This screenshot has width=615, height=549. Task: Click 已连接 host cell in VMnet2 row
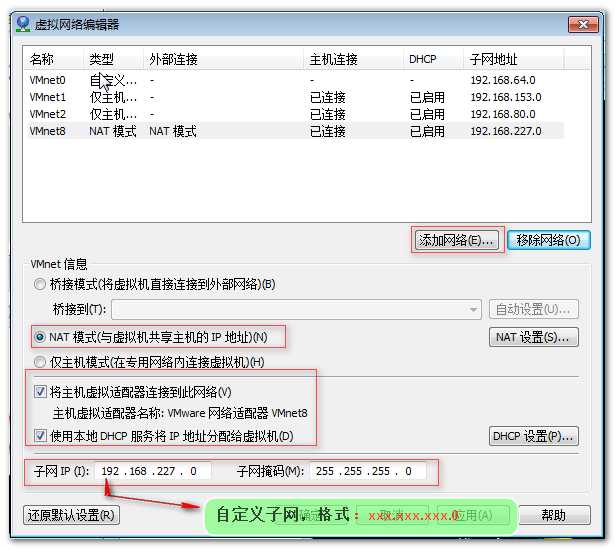click(x=328, y=114)
